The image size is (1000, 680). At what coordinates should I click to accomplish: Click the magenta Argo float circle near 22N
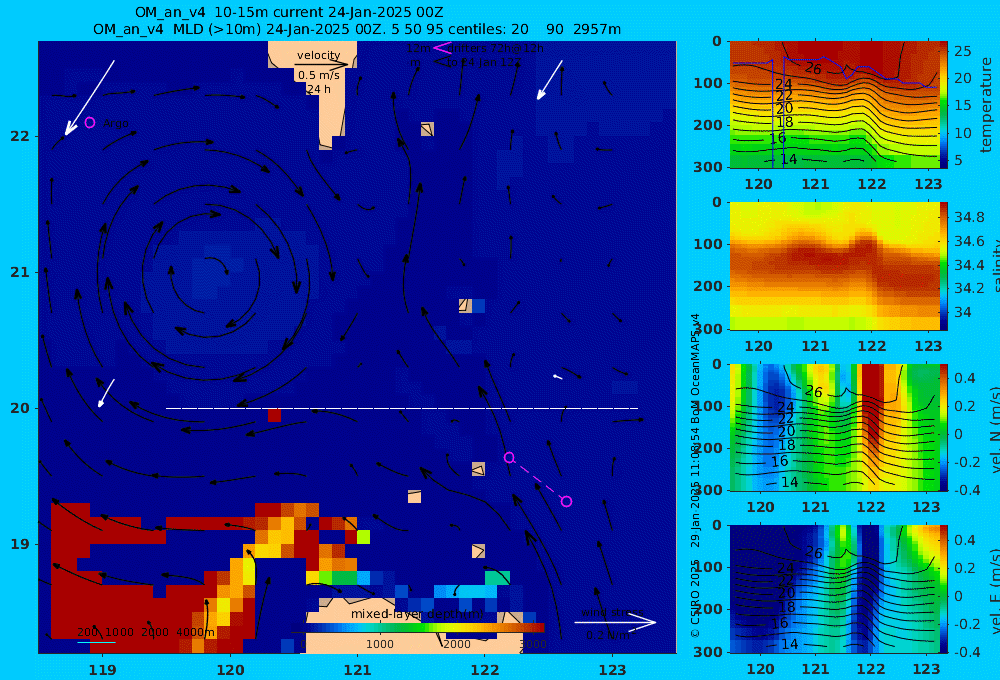[90, 122]
